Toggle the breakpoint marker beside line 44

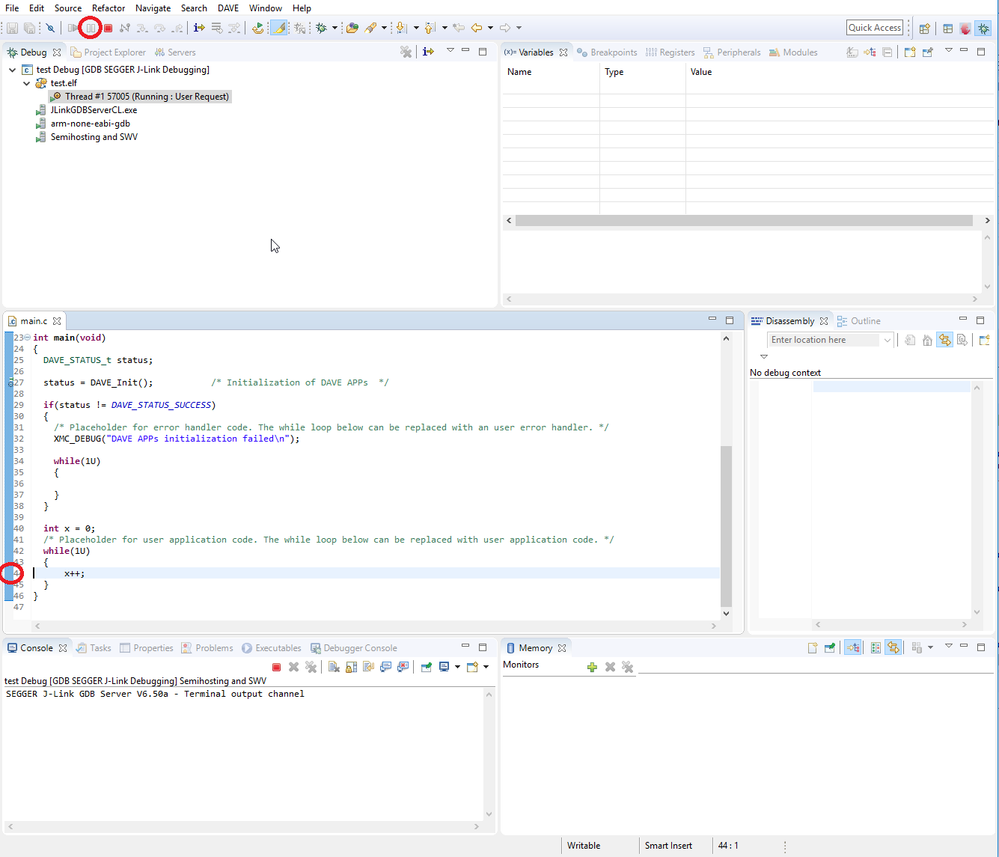pyautogui.click(x=9, y=573)
